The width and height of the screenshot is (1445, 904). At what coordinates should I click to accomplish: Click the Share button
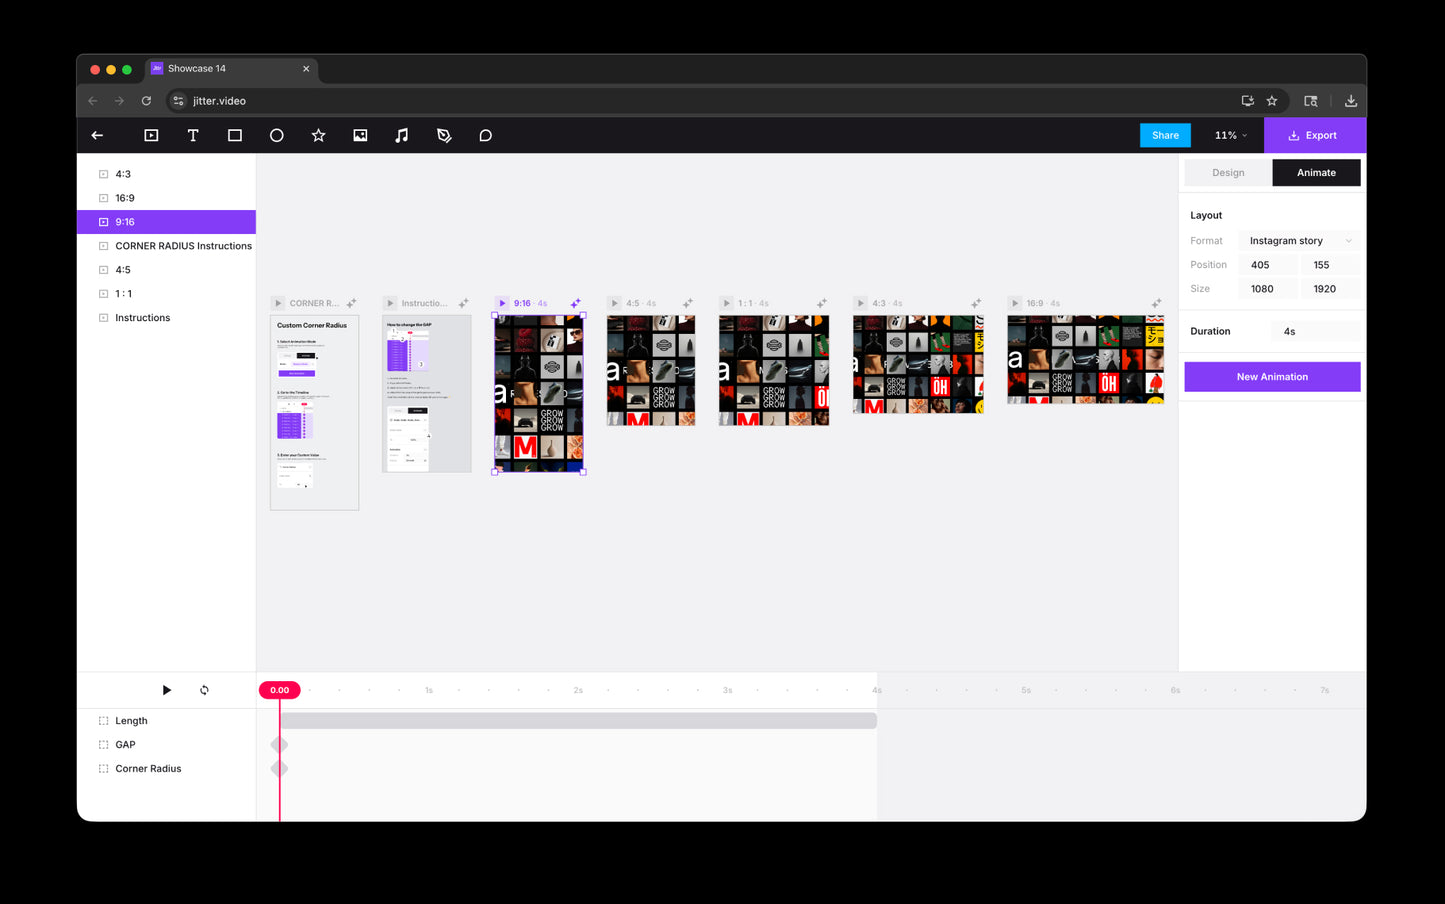pyautogui.click(x=1165, y=135)
